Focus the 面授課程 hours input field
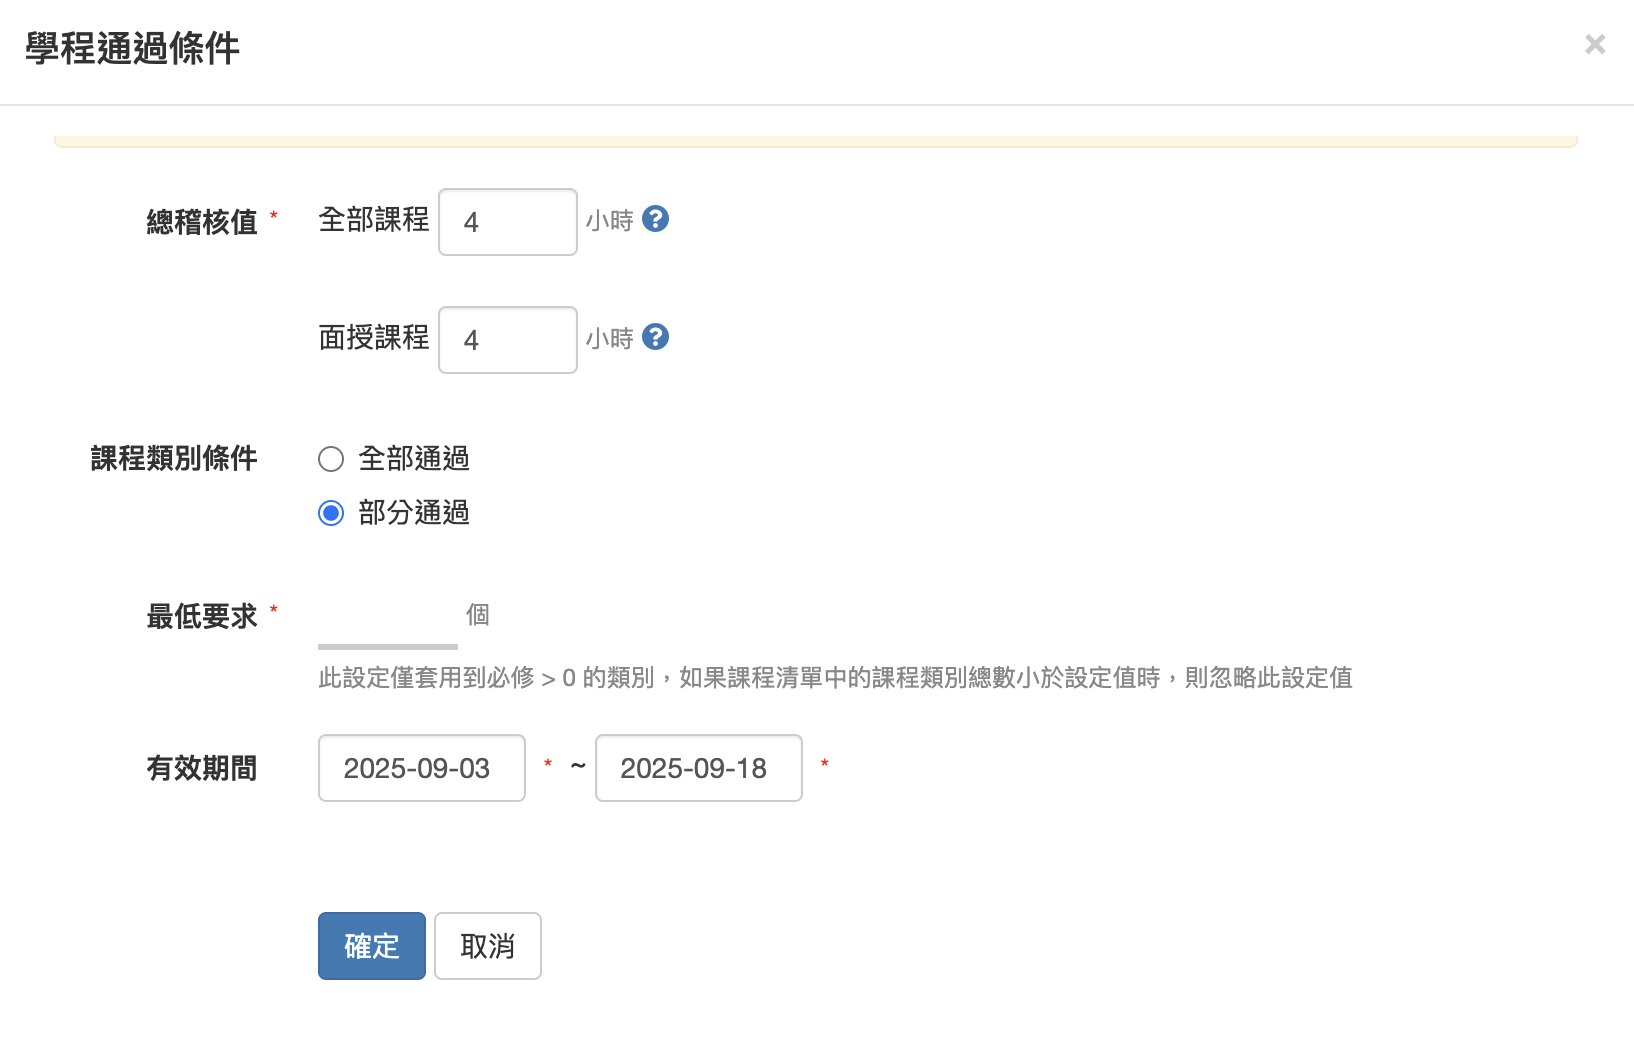This screenshot has height=1050, width=1634. pos(508,340)
